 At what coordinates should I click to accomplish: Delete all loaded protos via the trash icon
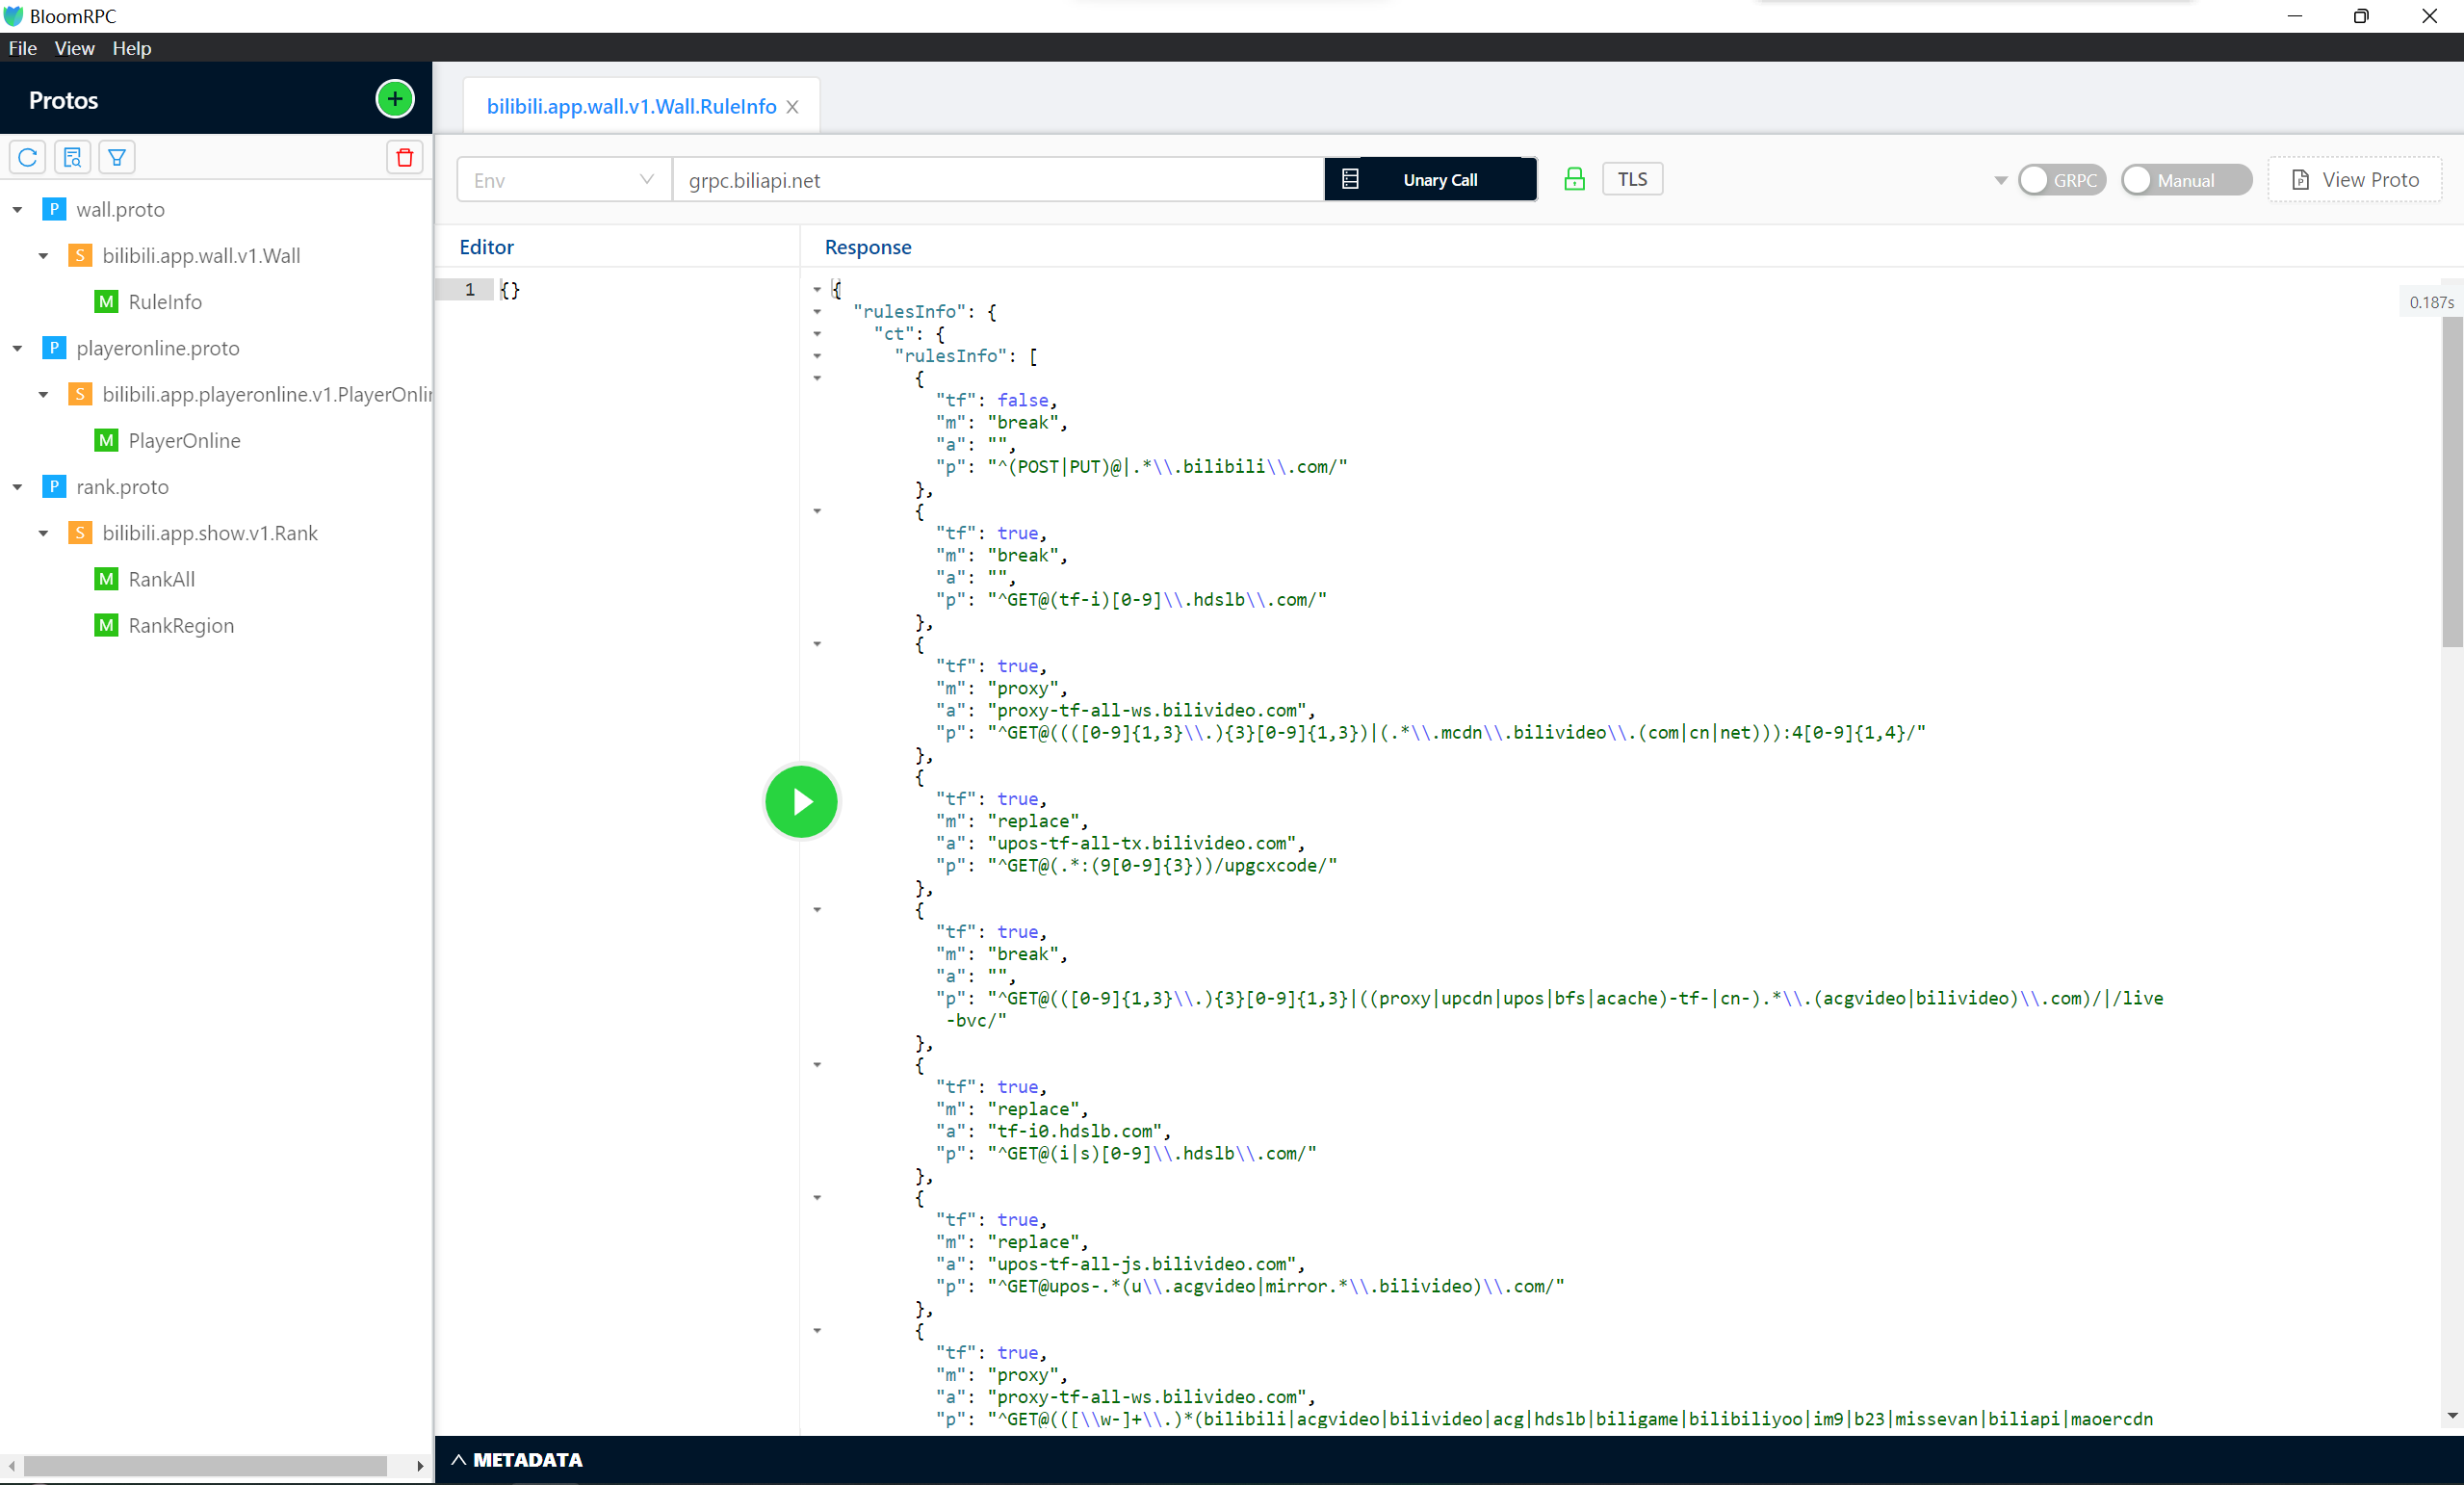pyautogui.click(x=404, y=157)
